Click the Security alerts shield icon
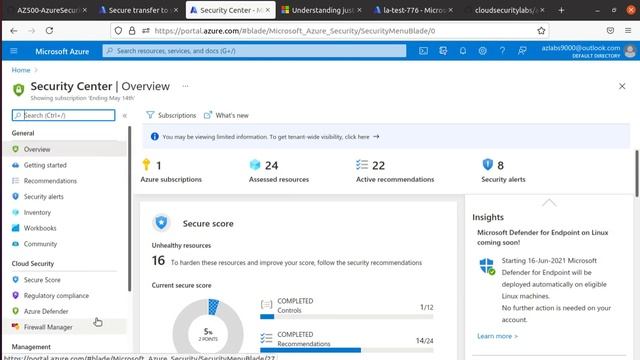The image size is (640, 360). (x=488, y=164)
